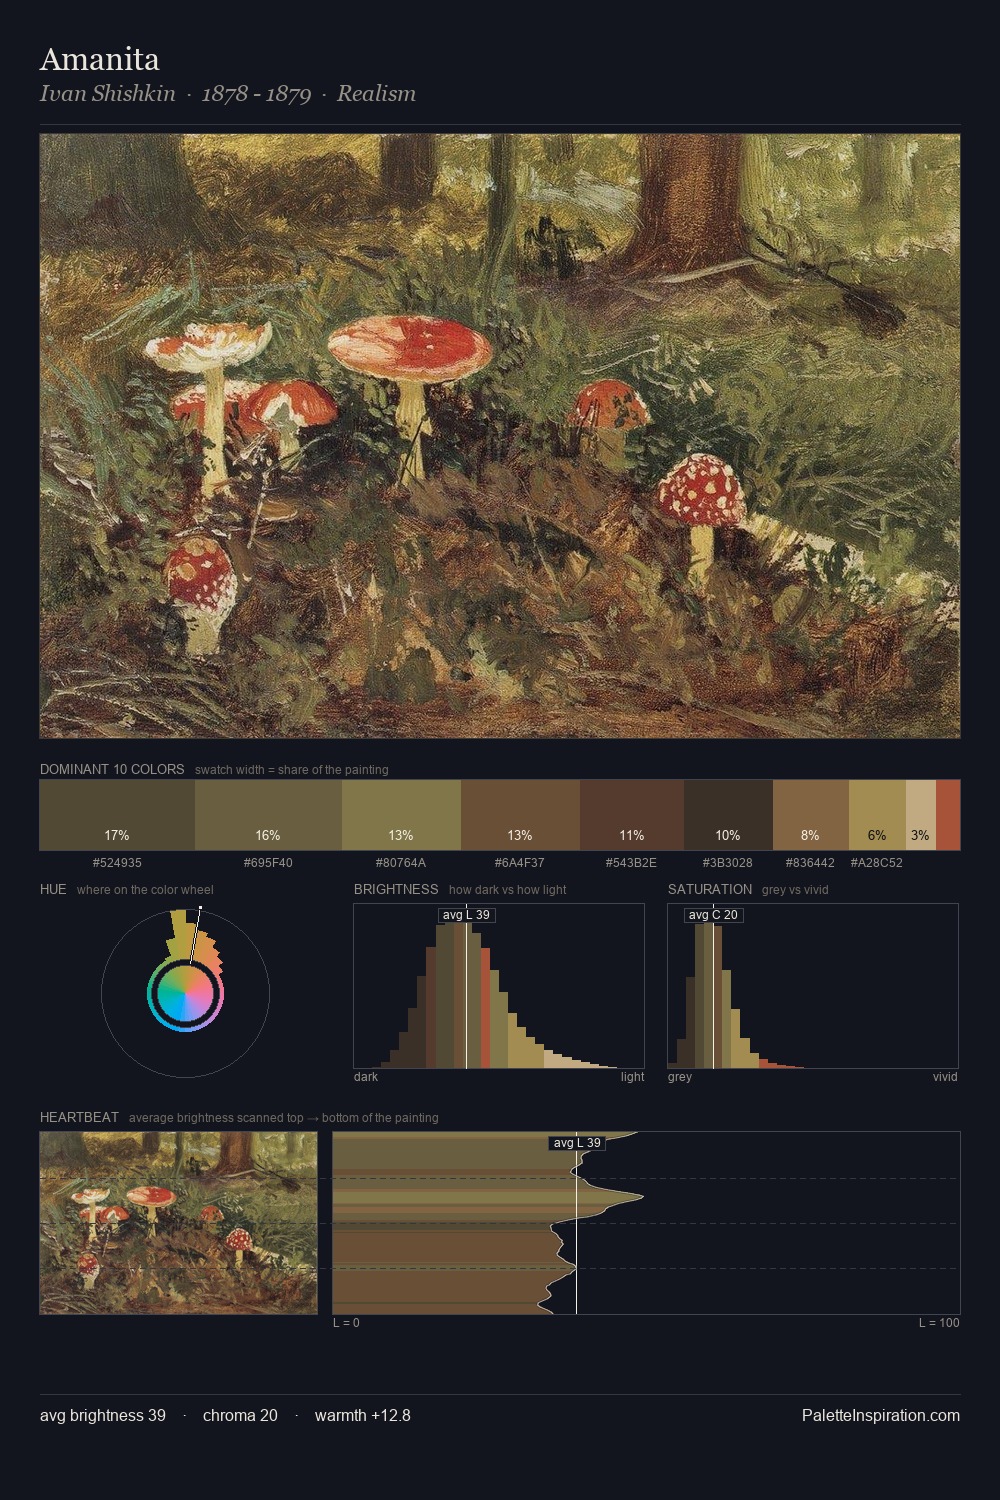Open the PaletteInspiration.com link
The width and height of the screenshot is (1000, 1500).
[881, 1416]
